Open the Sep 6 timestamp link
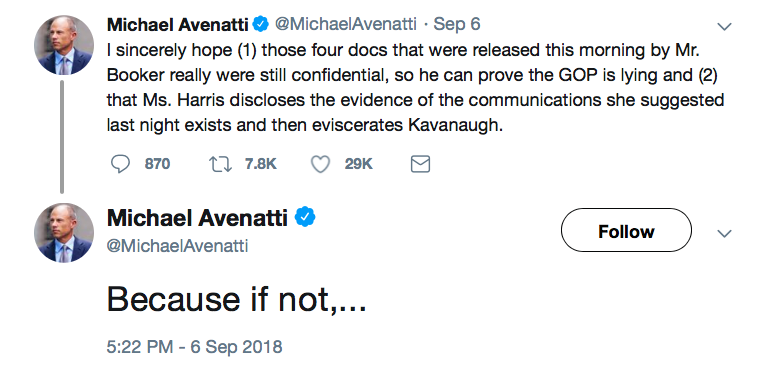Screen dimensions: 779x371 (457, 24)
